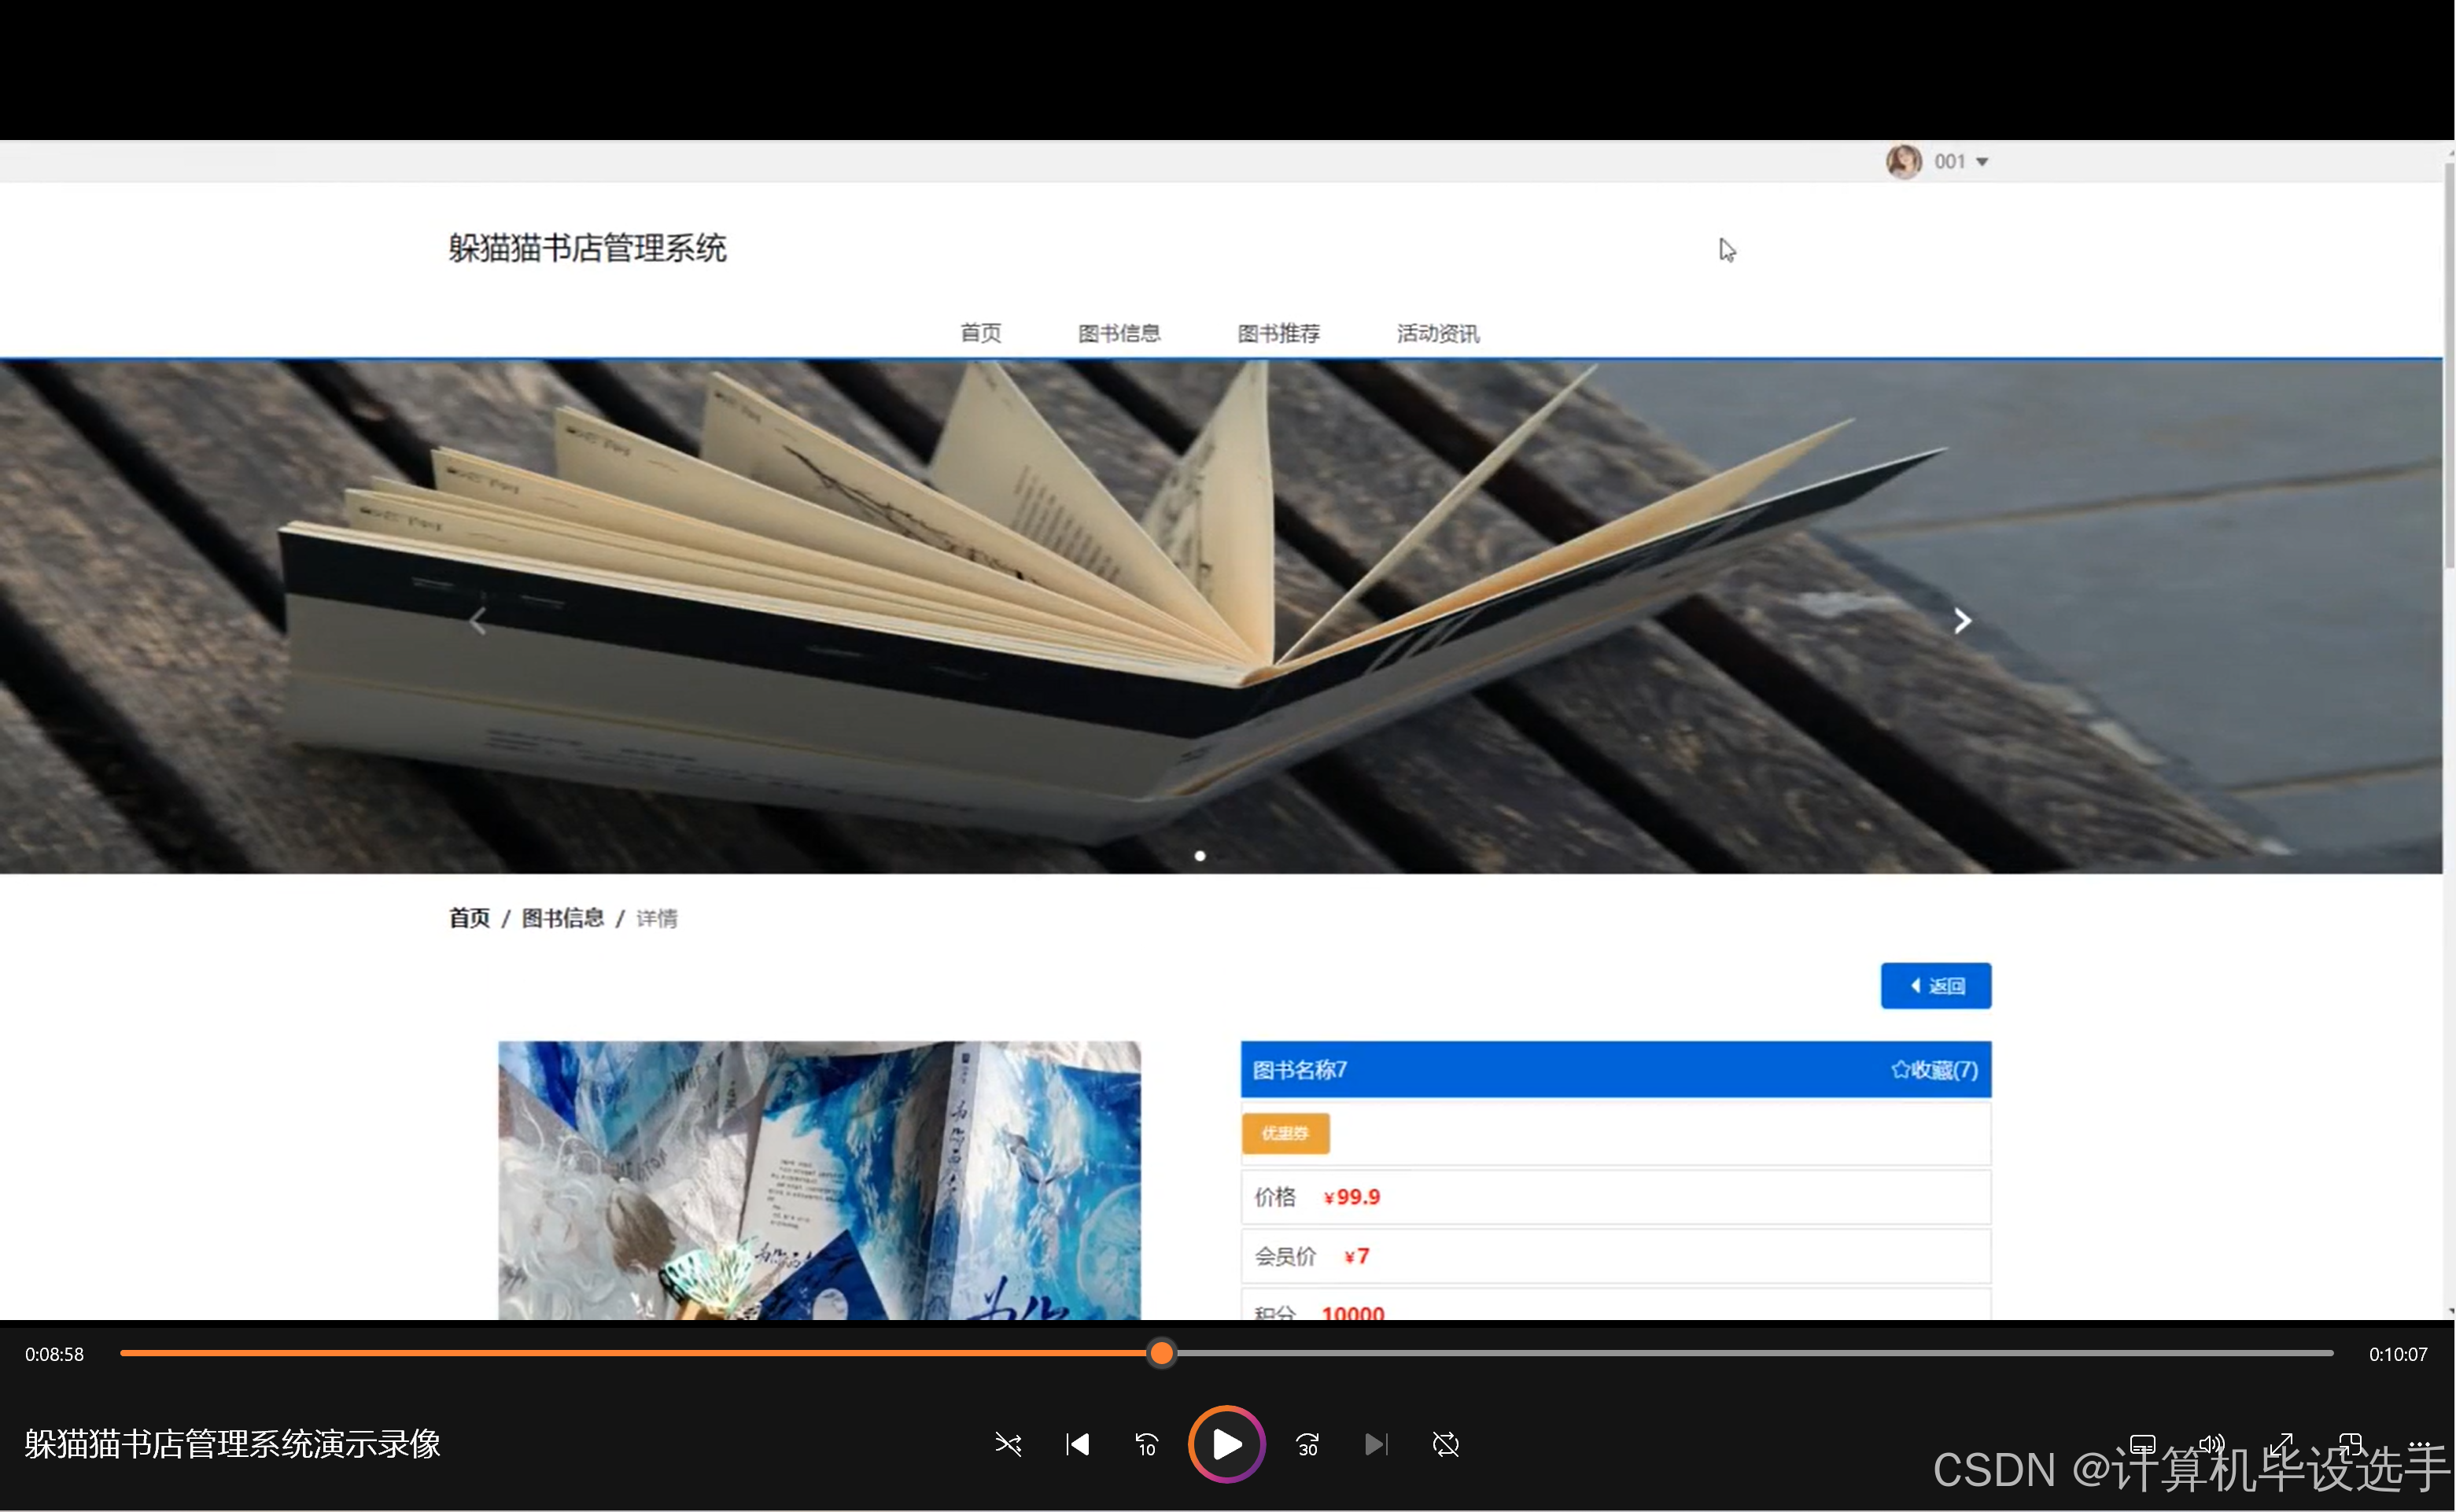
Task: Click the book cover thumbnail
Action: (819, 1180)
